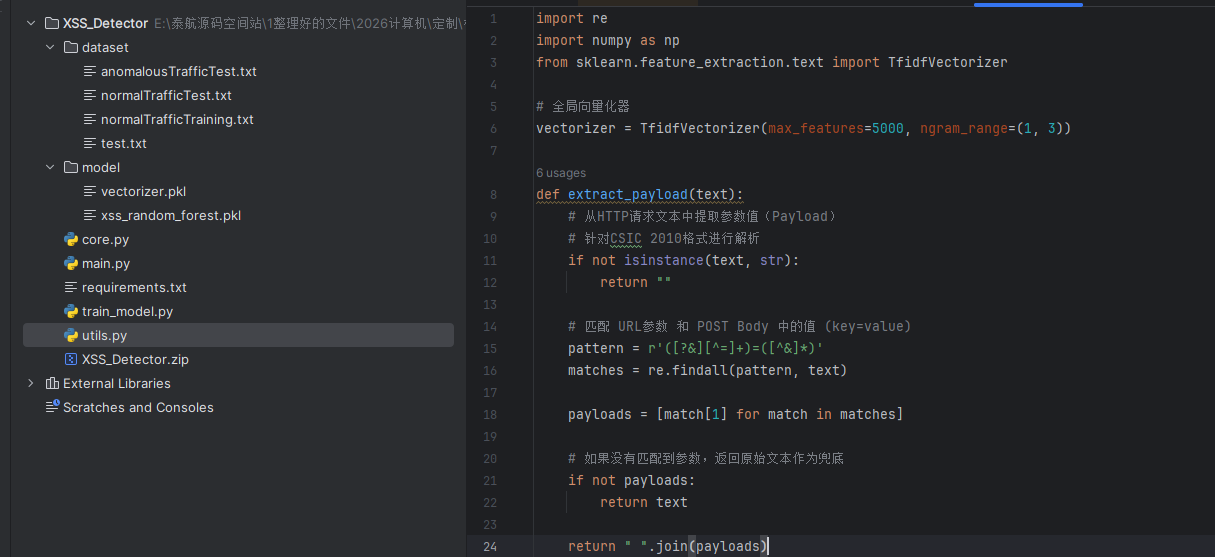This screenshot has width=1215, height=557.
Task: Click External Libraries icon
Action: click(x=52, y=383)
